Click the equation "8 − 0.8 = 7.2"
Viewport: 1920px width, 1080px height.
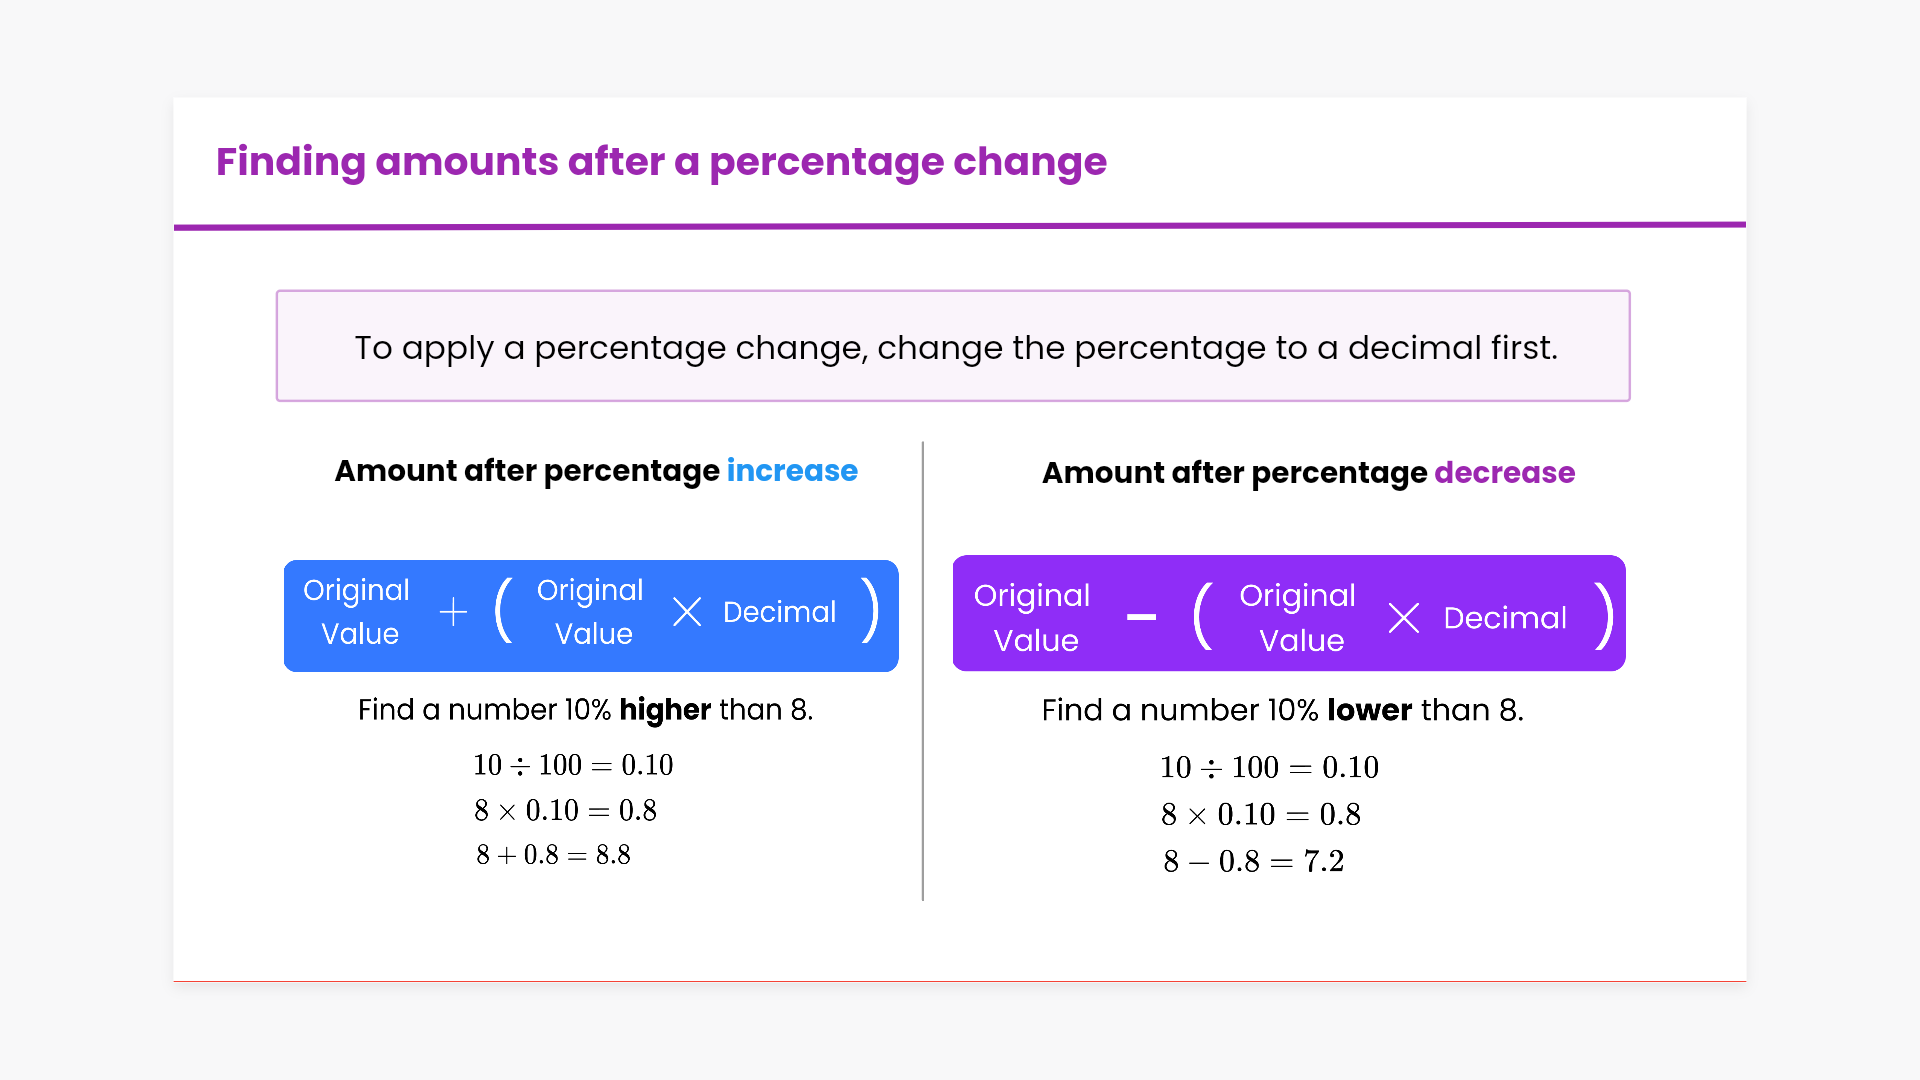(1253, 861)
